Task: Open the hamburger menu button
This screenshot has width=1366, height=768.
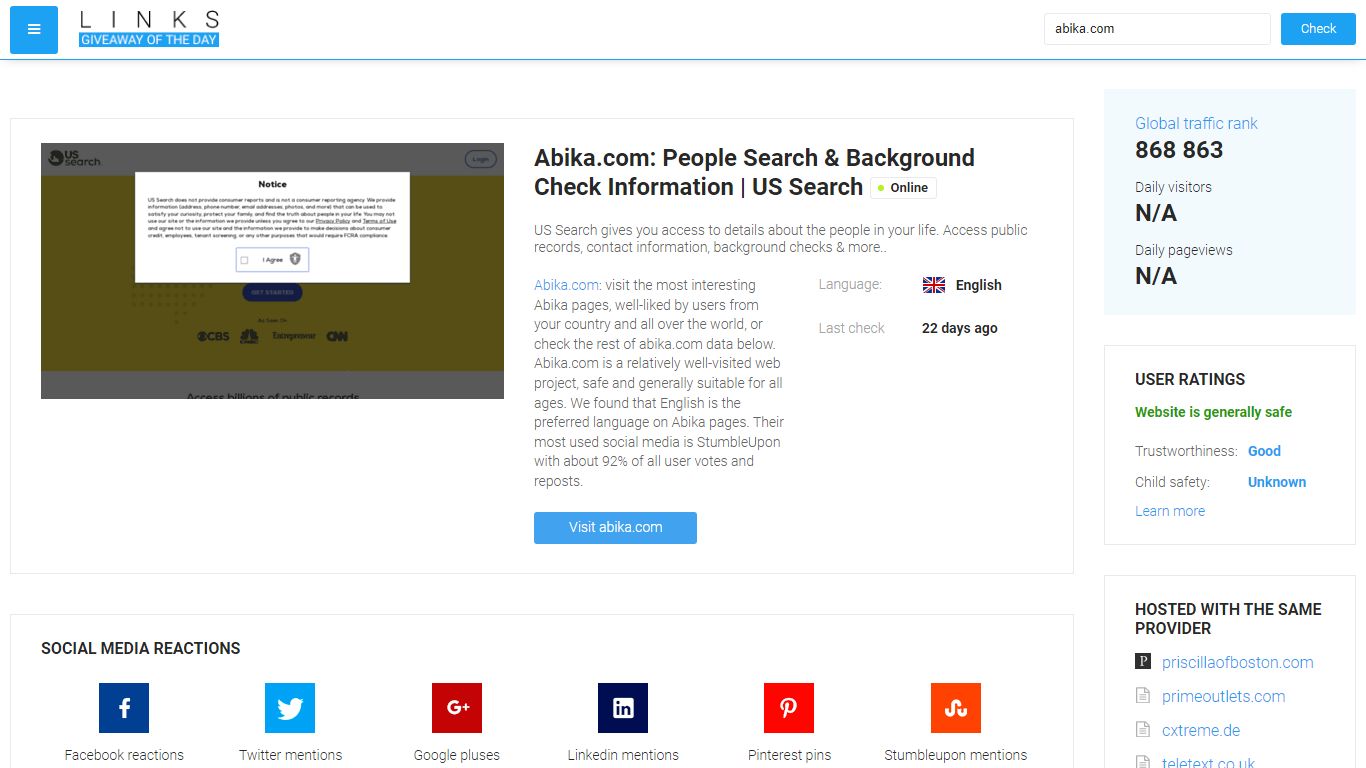Action: [x=34, y=30]
